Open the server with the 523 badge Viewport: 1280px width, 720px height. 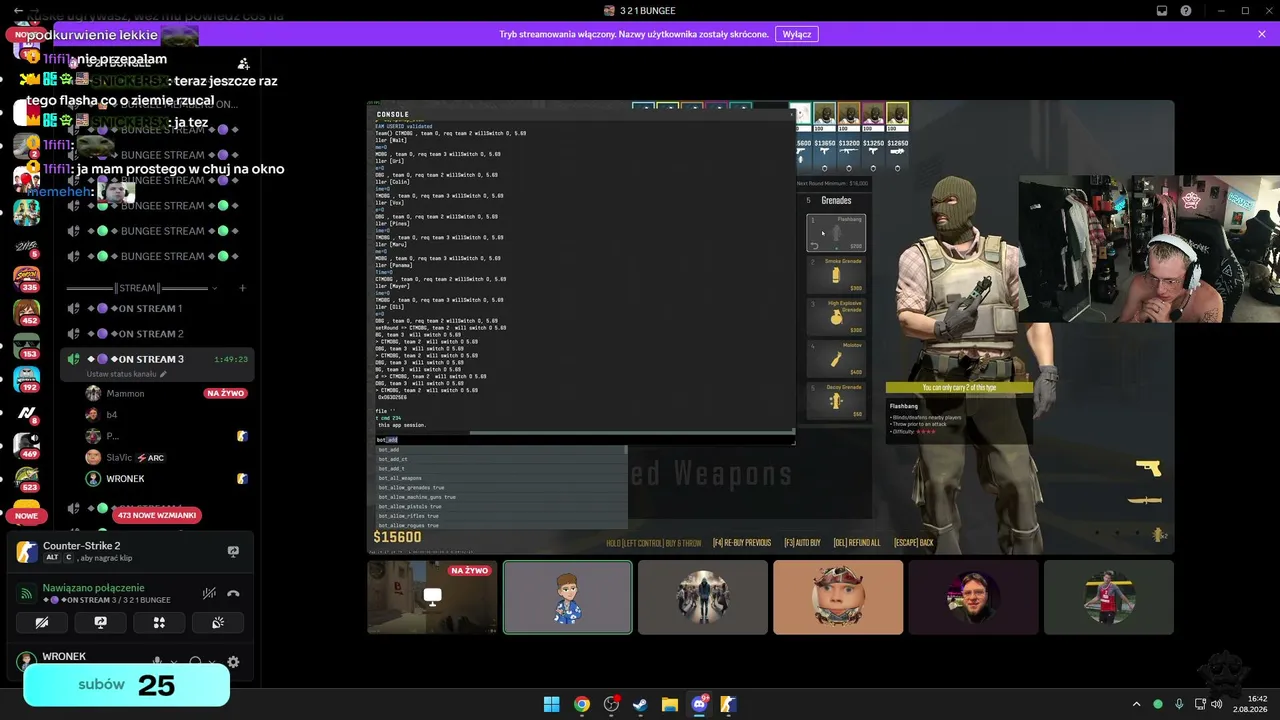[26, 479]
